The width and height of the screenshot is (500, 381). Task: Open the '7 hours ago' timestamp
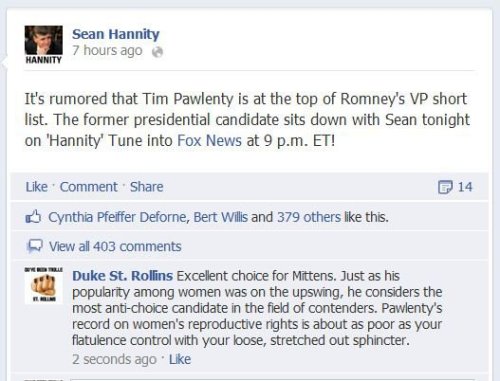pyautogui.click(x=107, y=51)
